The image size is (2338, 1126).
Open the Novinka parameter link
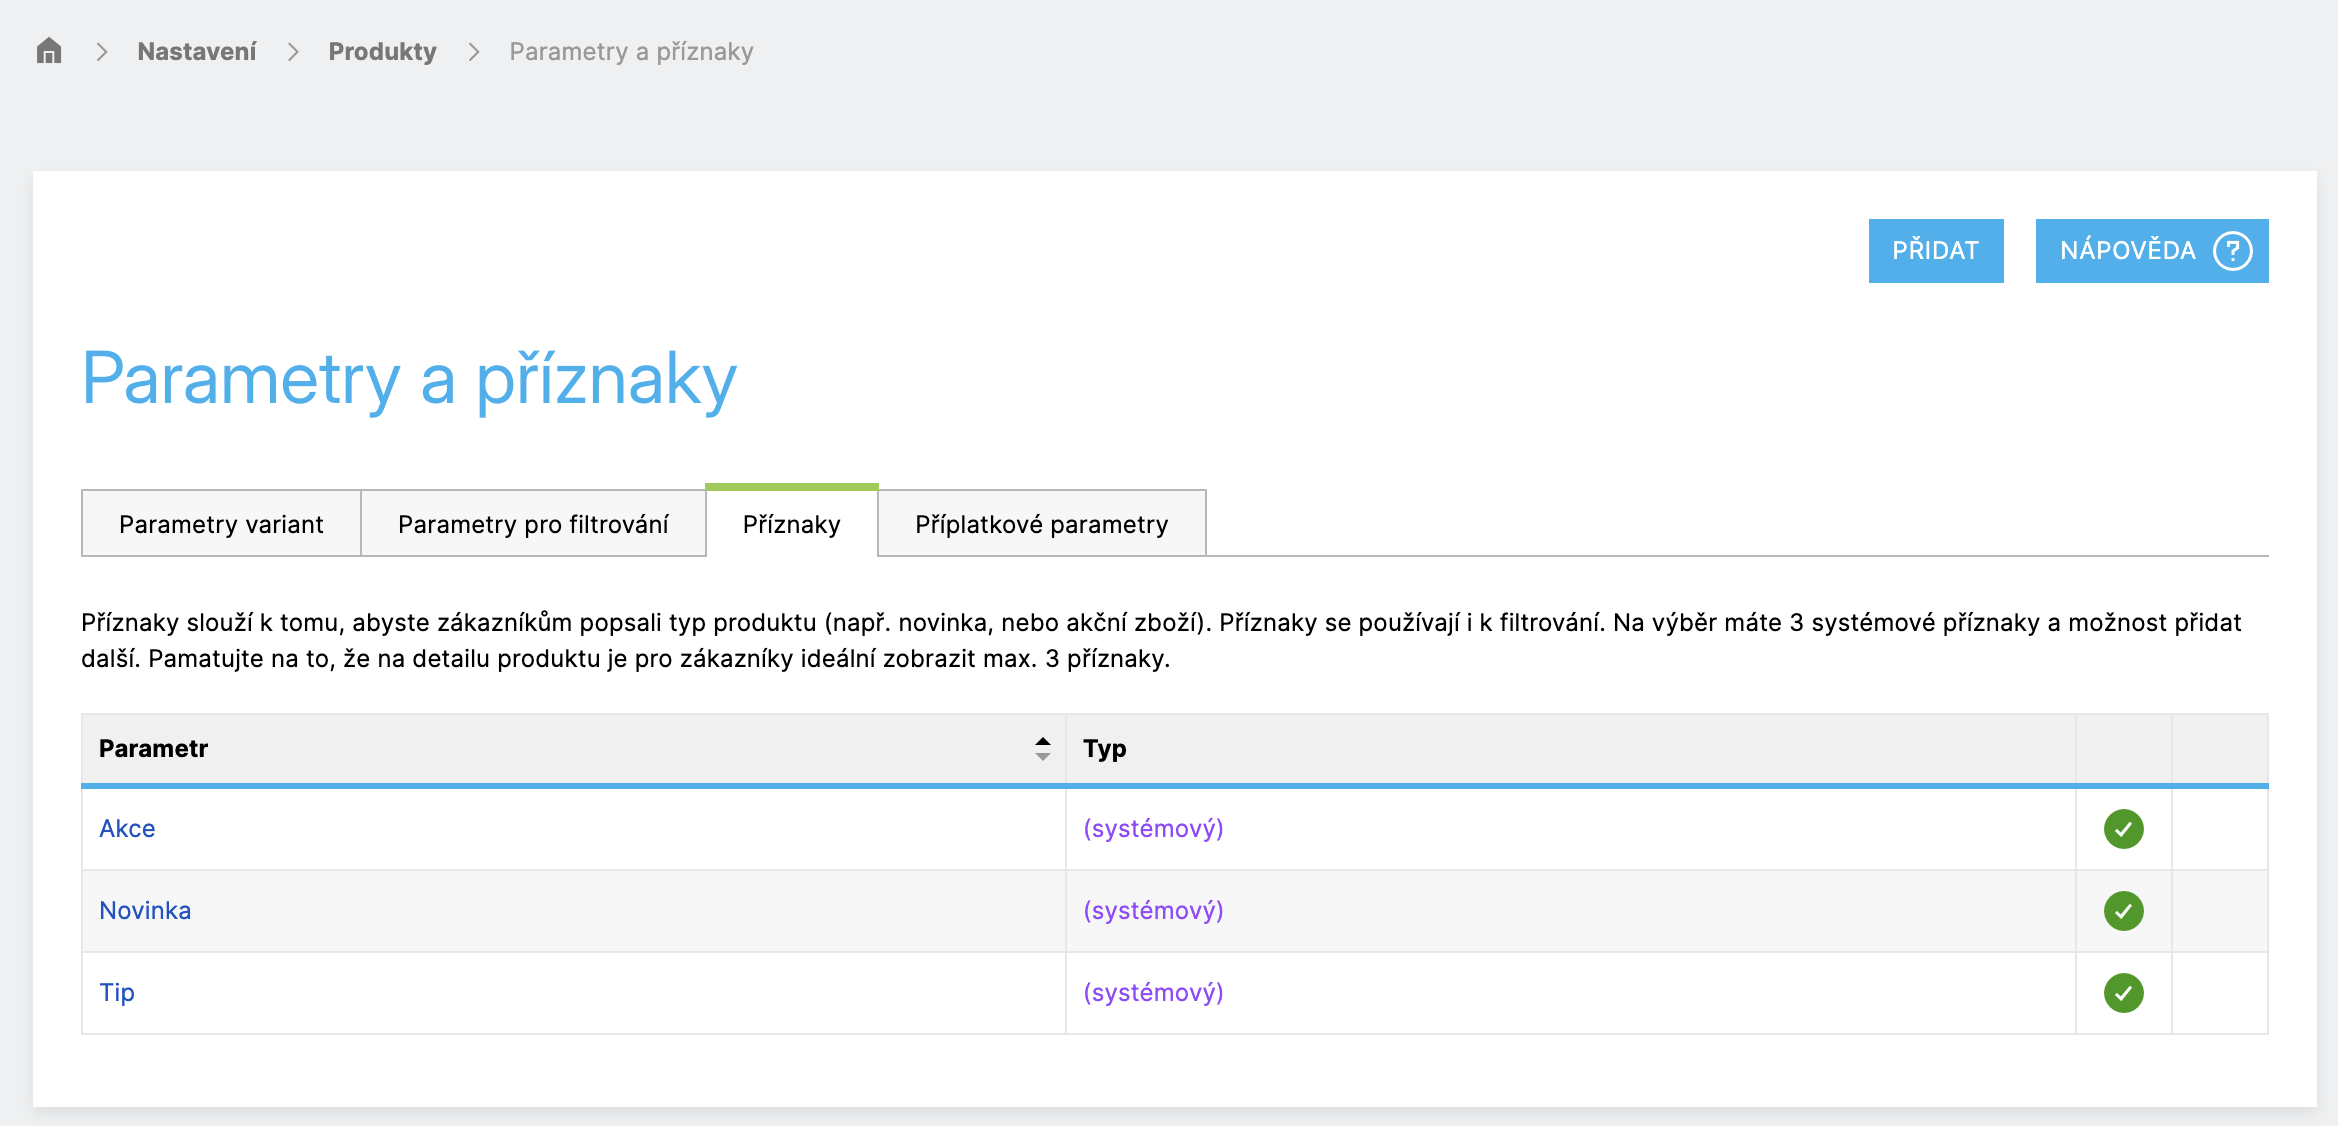click(x=145, y=911)
